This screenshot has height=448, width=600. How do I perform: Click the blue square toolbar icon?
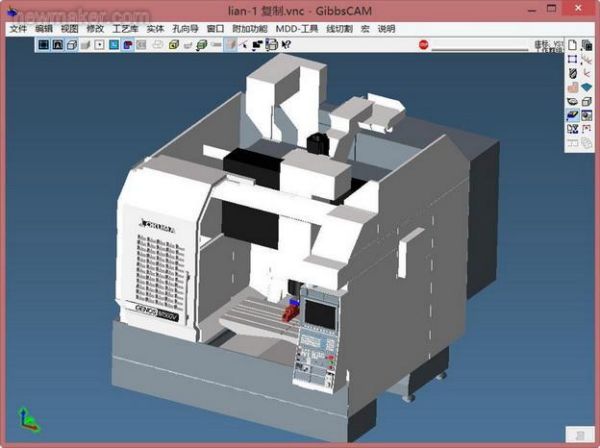pos(114,45)
